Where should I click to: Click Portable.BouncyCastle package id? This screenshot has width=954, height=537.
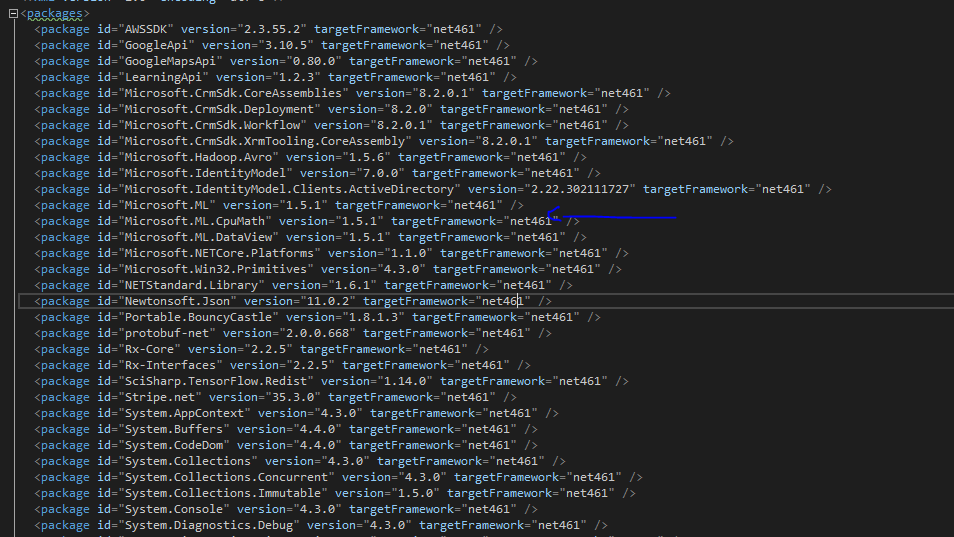[198, 317]
